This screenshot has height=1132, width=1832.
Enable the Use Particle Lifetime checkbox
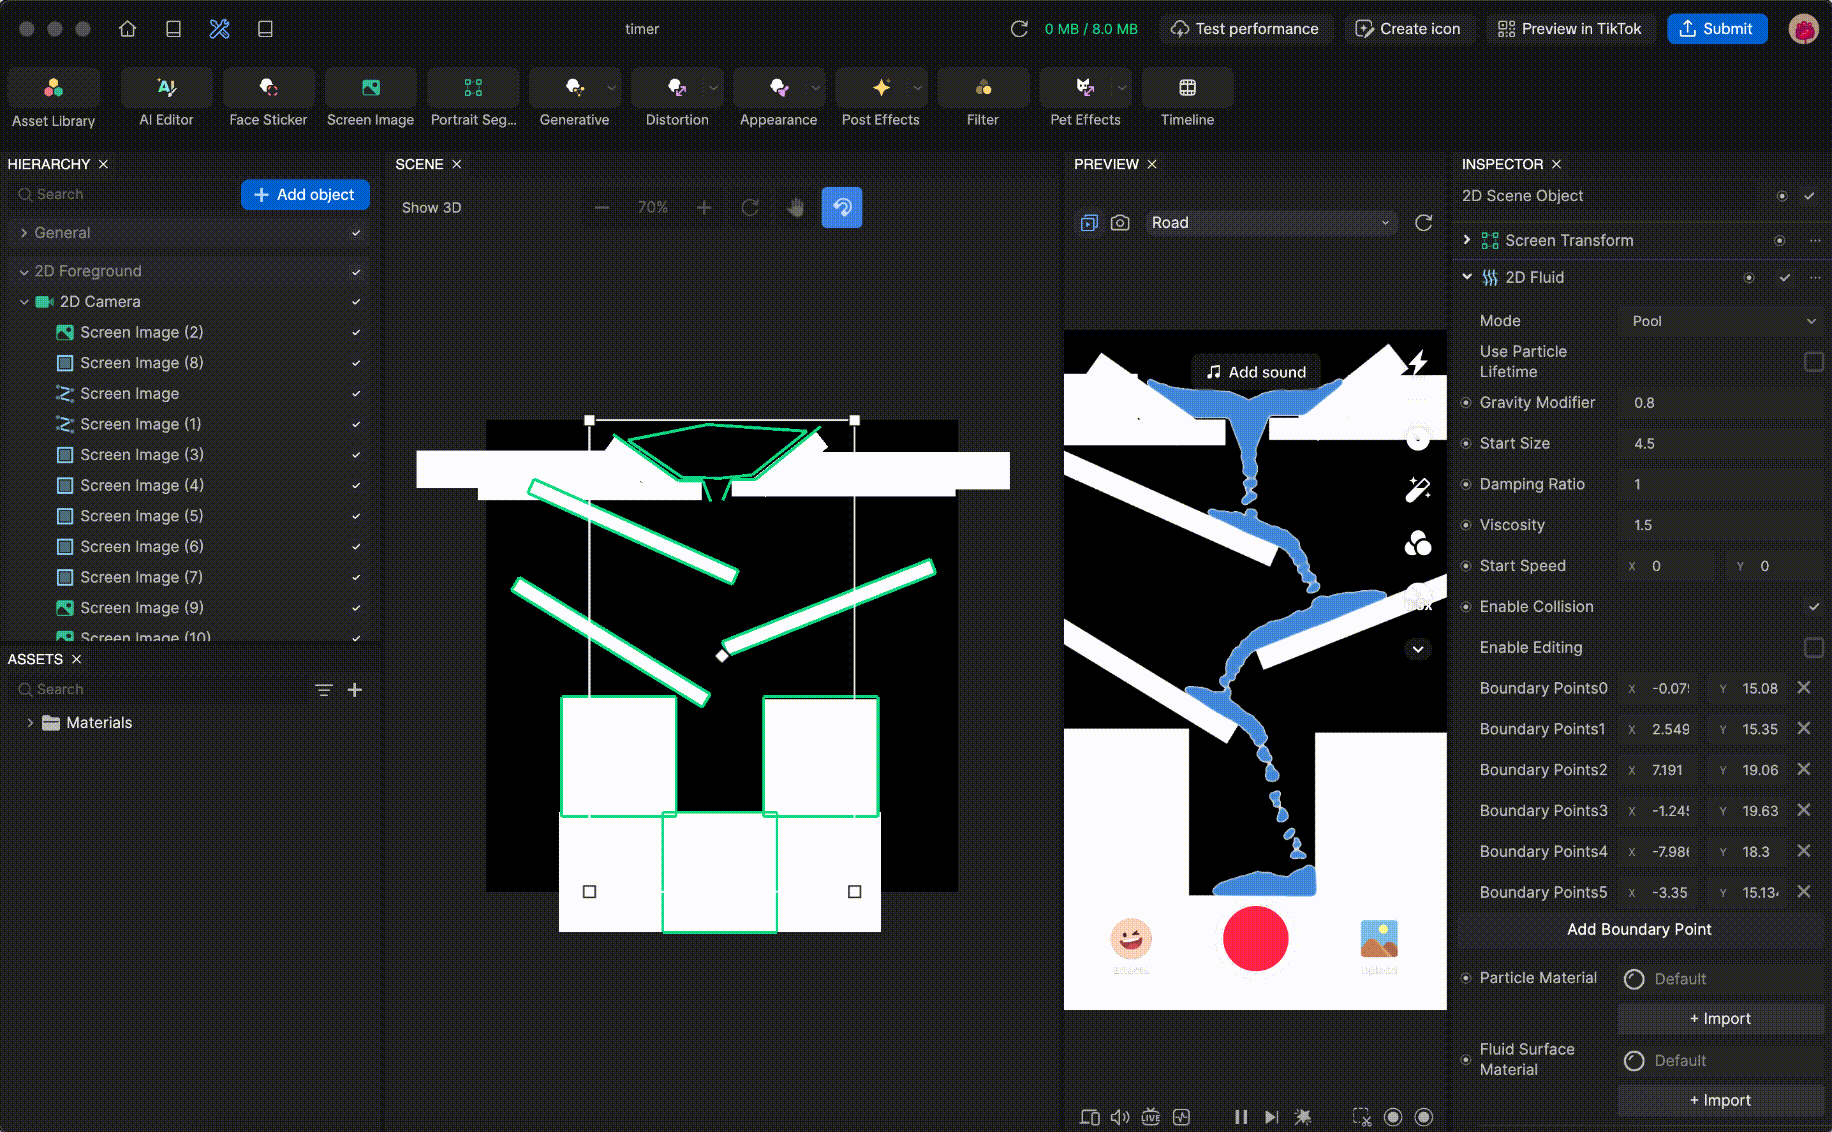coord(1812,362)
